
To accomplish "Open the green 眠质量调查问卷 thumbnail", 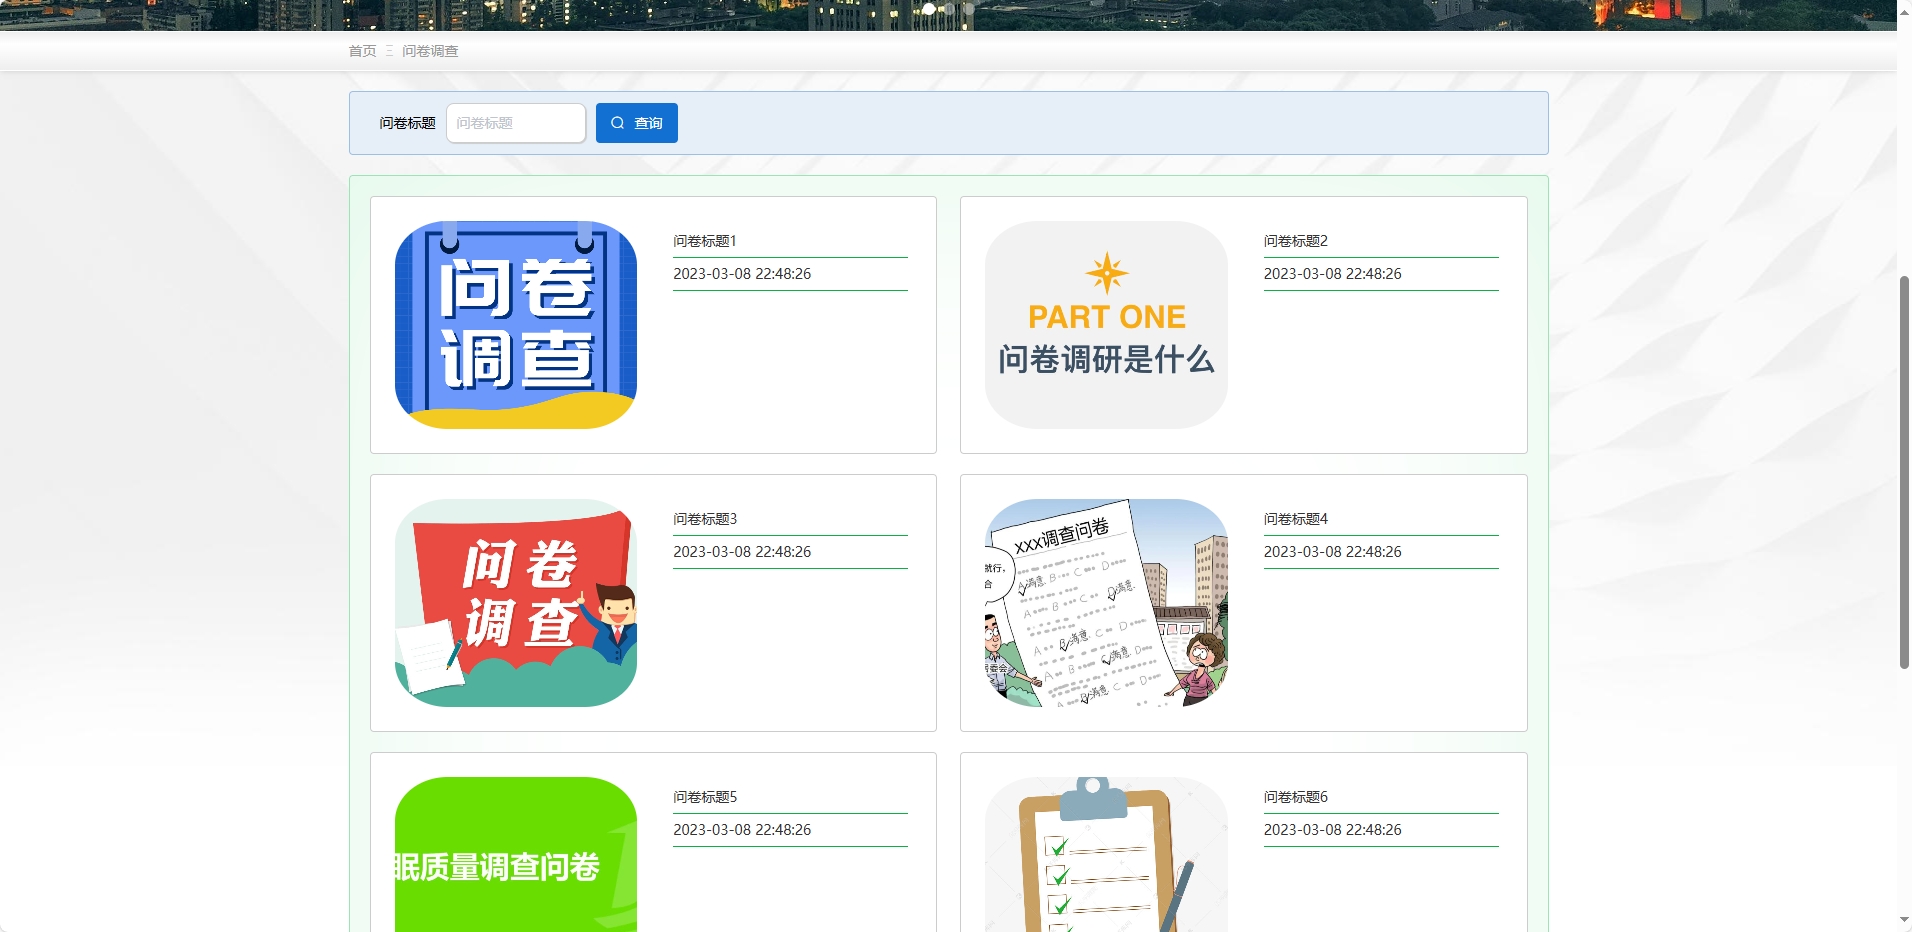I will coord(516,855).
